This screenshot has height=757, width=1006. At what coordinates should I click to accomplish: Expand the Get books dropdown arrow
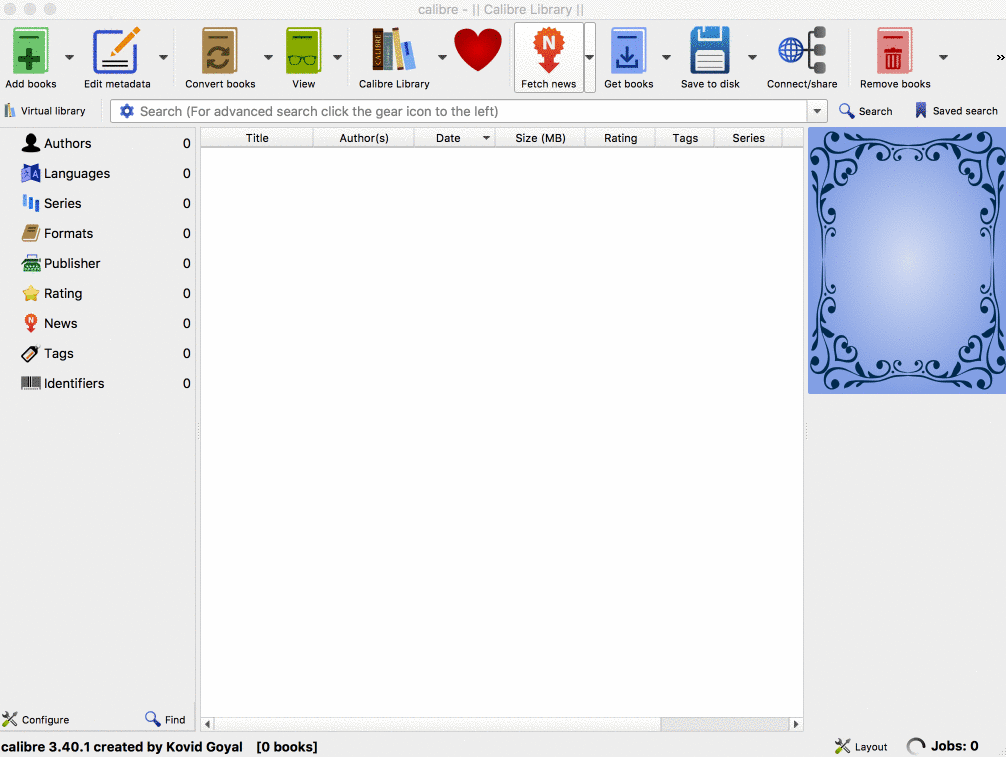(667, 57)
